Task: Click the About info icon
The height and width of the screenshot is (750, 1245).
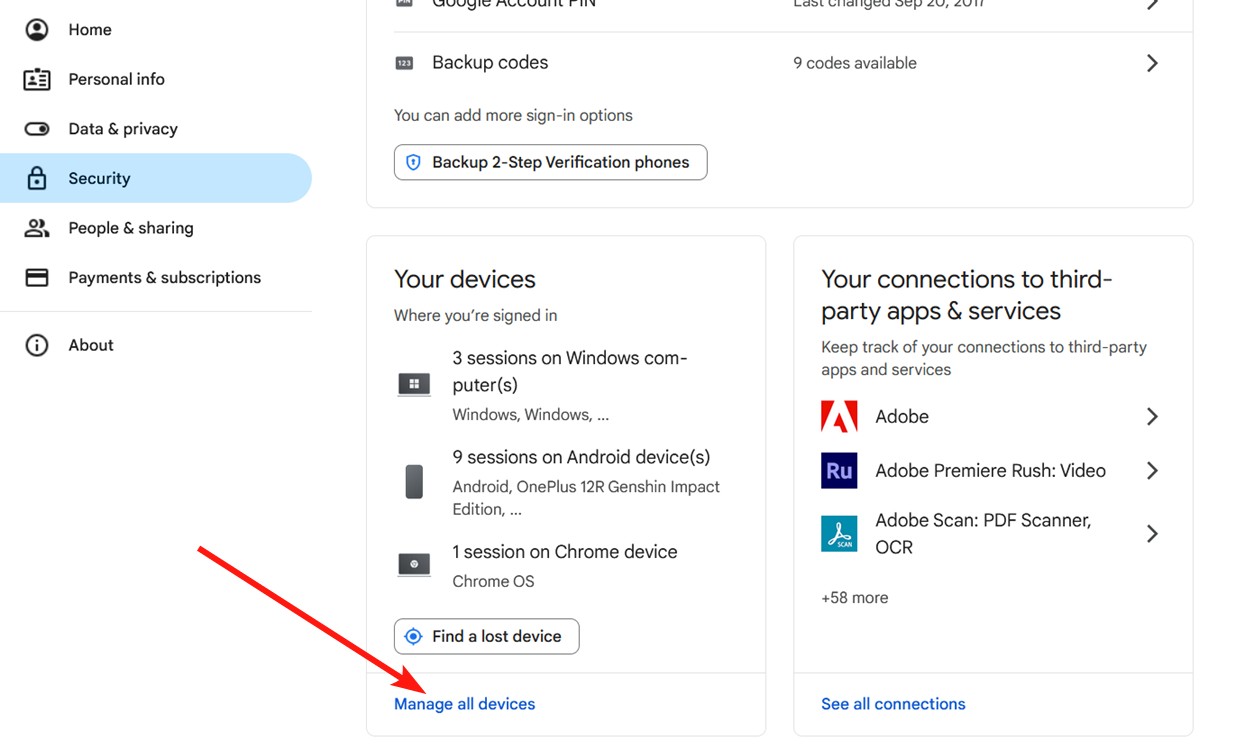Action: point(36,344)
